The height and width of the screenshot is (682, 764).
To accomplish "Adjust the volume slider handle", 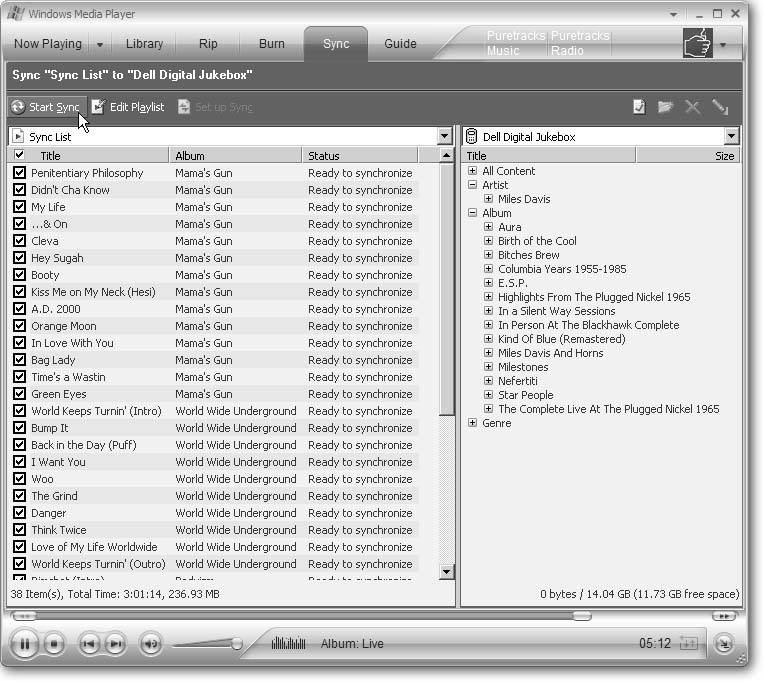I will coord(237,644).
